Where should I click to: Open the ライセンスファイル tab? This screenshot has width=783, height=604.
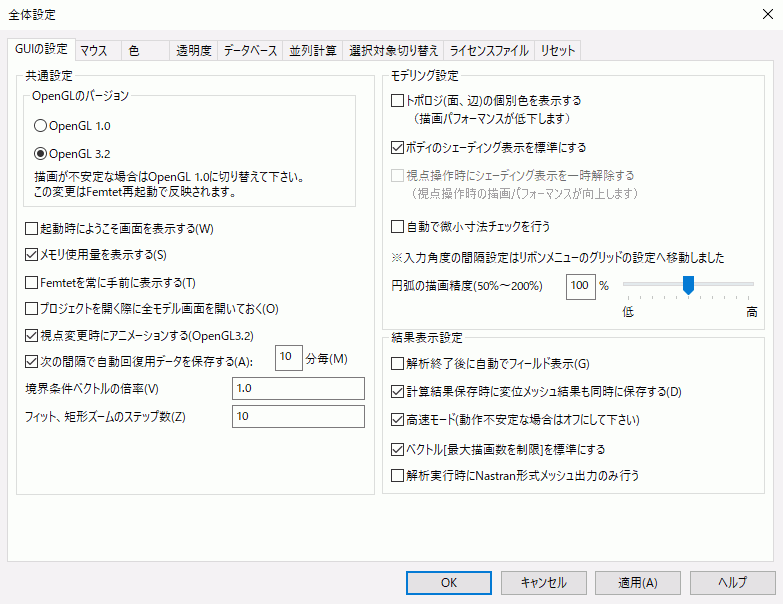pos(489,51)
